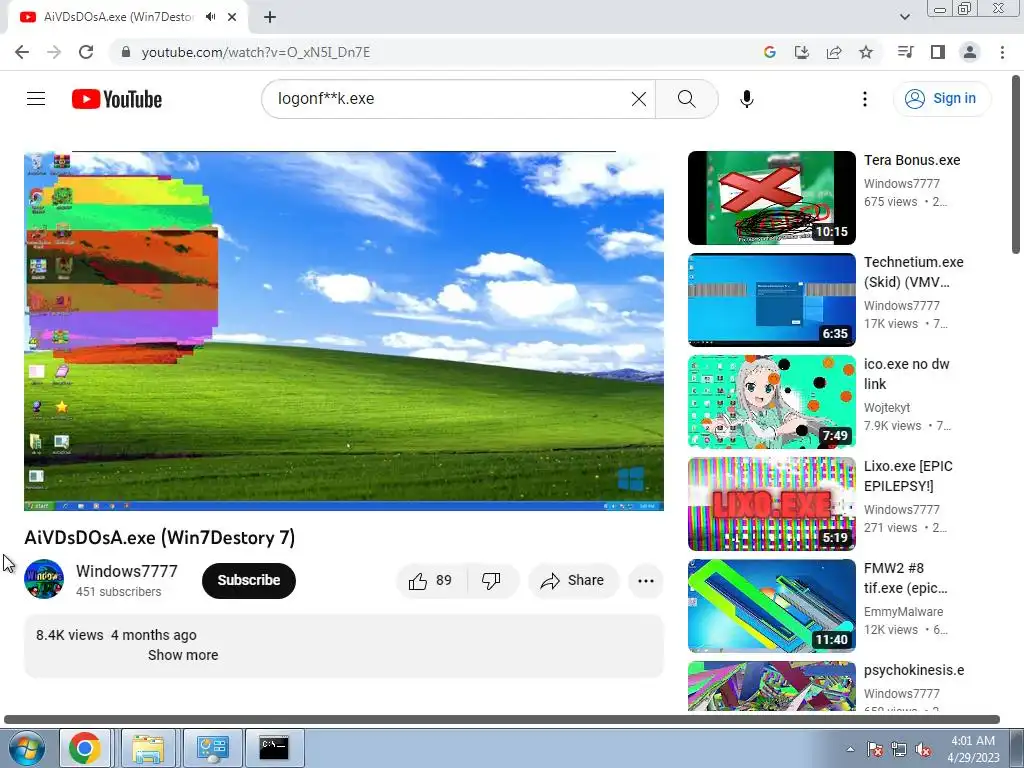Open more actions ellipsis under video
This screenshot has width=1024, height=768.
(646, 581)
